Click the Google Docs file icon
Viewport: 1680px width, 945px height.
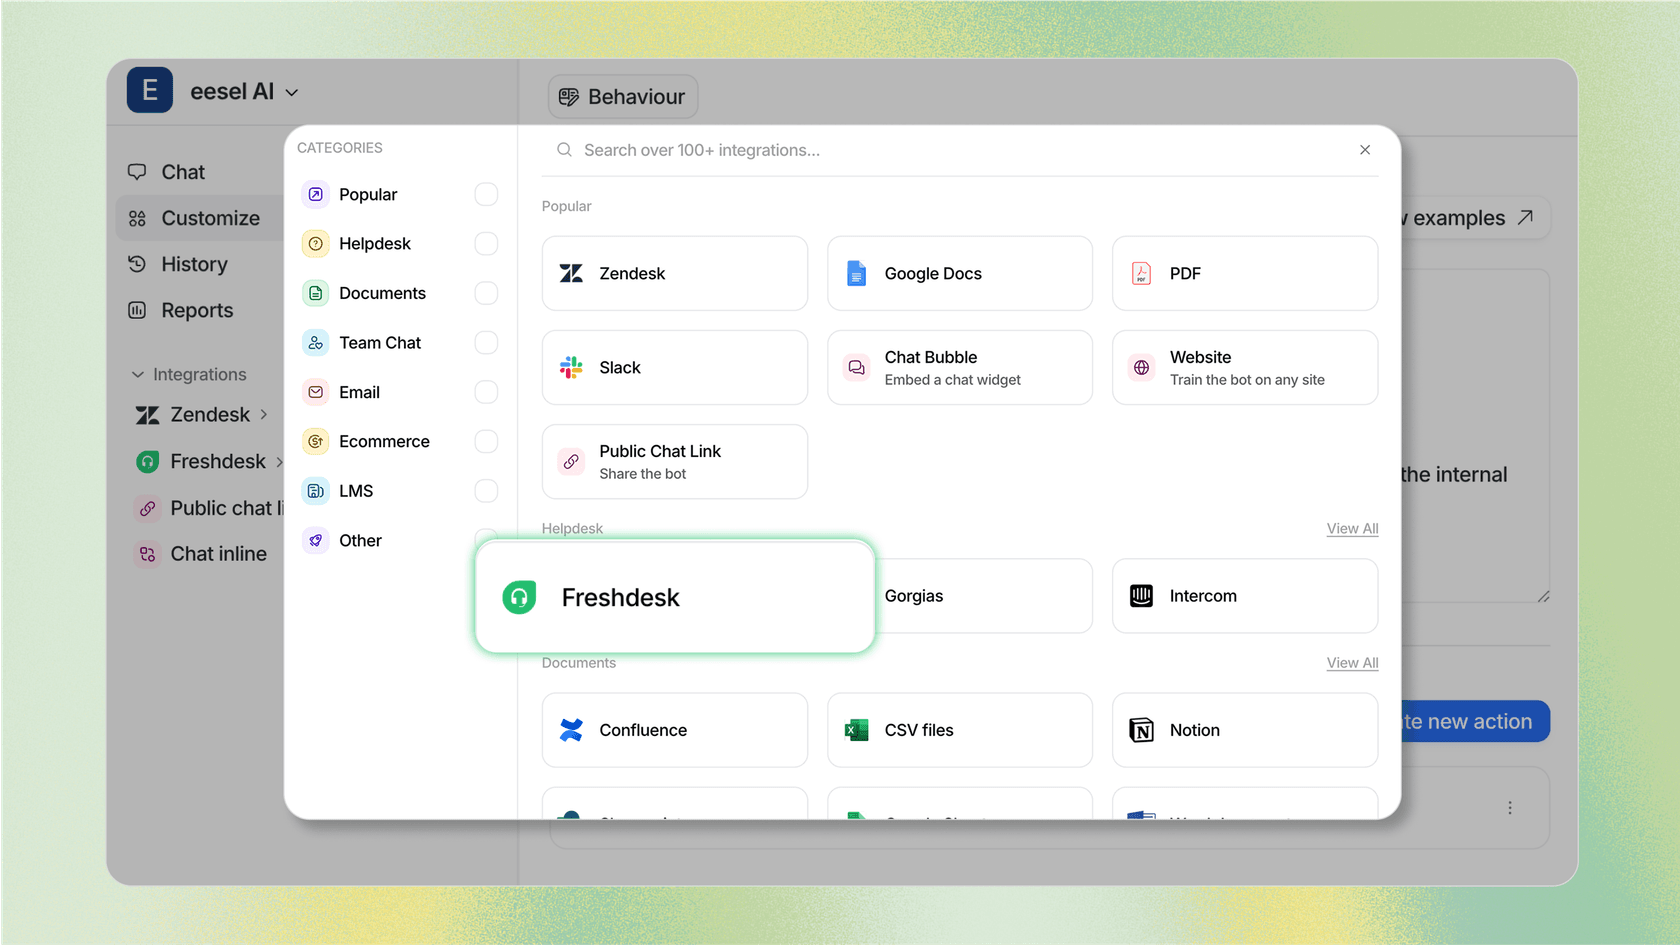[857, 273]
